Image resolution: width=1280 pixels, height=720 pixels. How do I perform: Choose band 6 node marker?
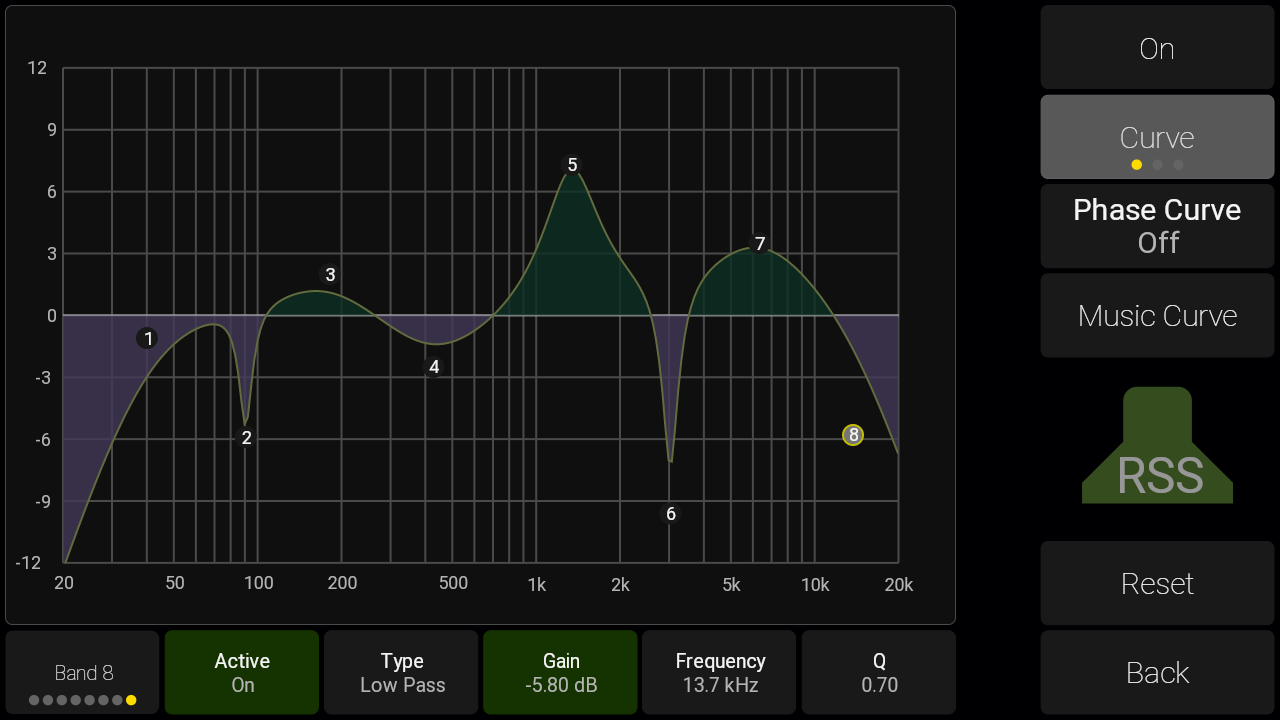(x=671, y=514)
